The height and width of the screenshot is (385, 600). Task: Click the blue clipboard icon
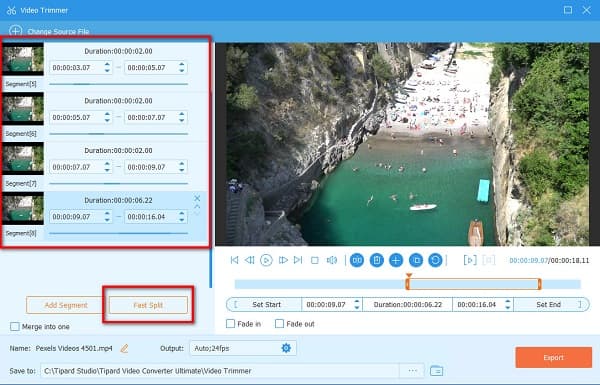coord(377,260)
